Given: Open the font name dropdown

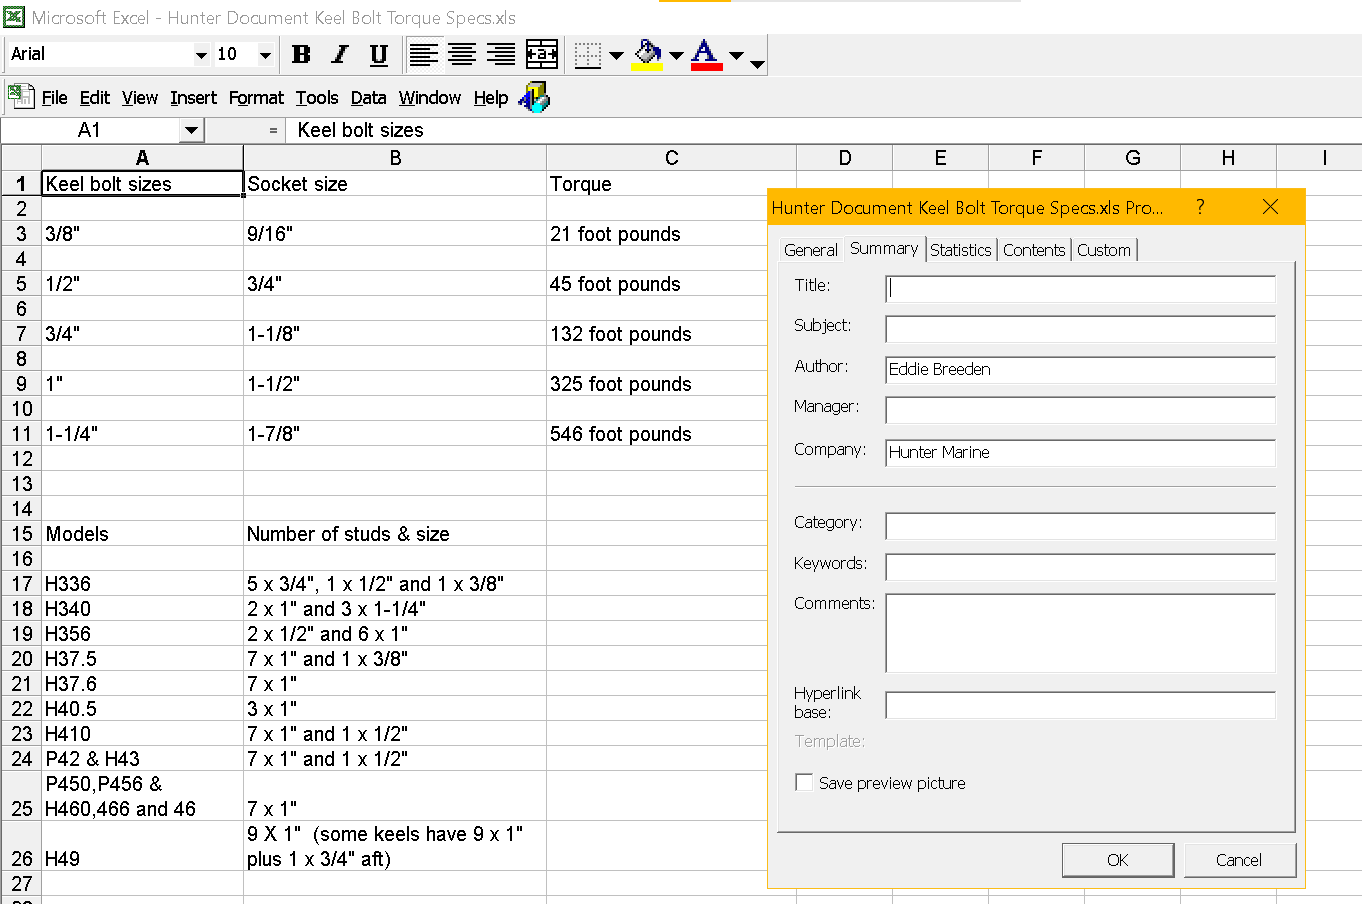Looking at the screenshot, I should (x=201, y=55).
